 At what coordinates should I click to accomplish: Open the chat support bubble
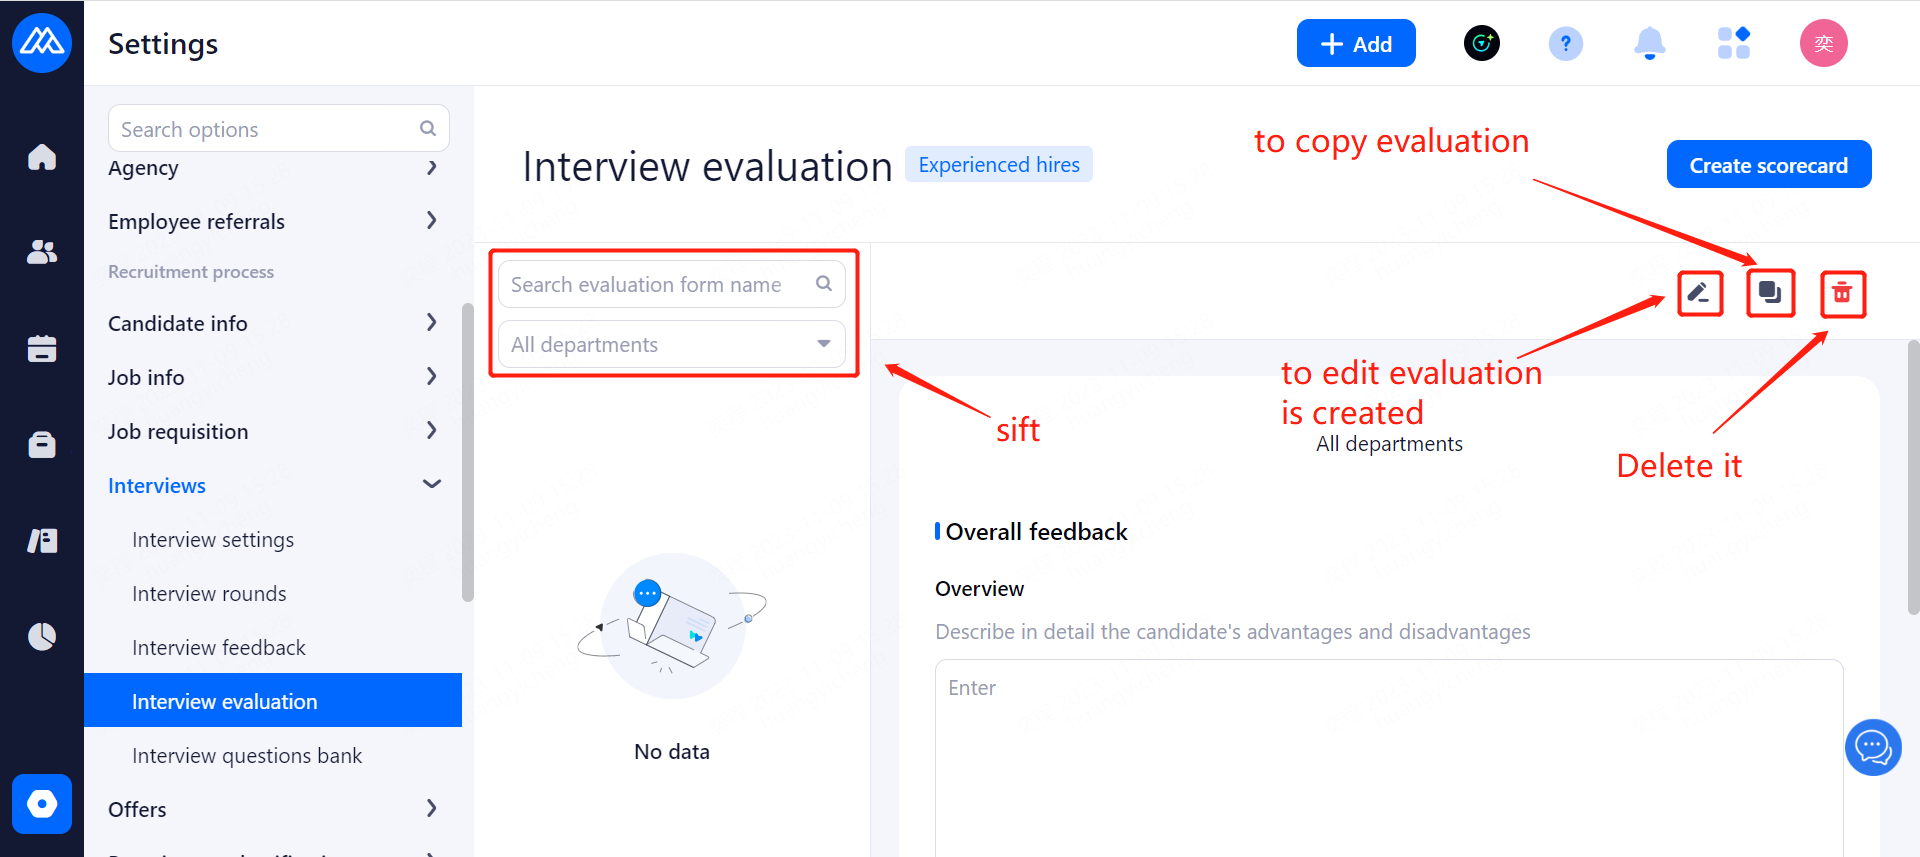(x=1872, y=747)
